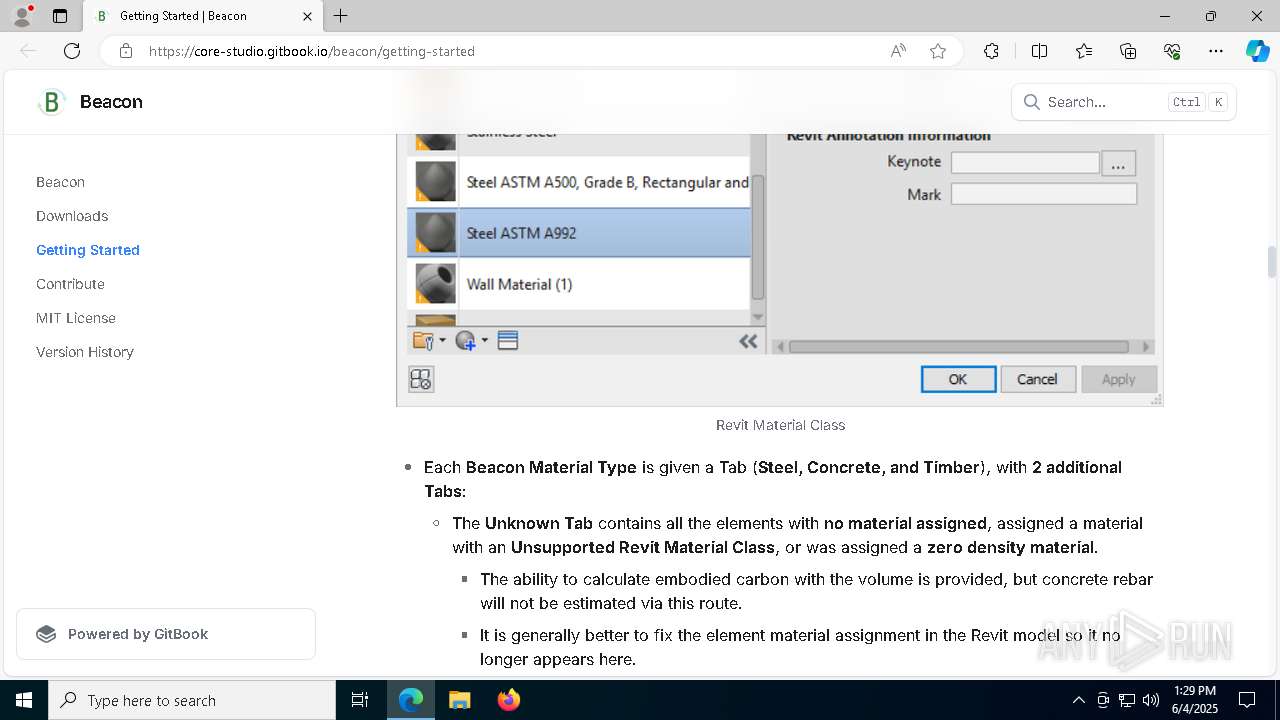This screenshot has height=720, width=1280.
Task: Open tab actions menu icon
Action: [60, 16]
